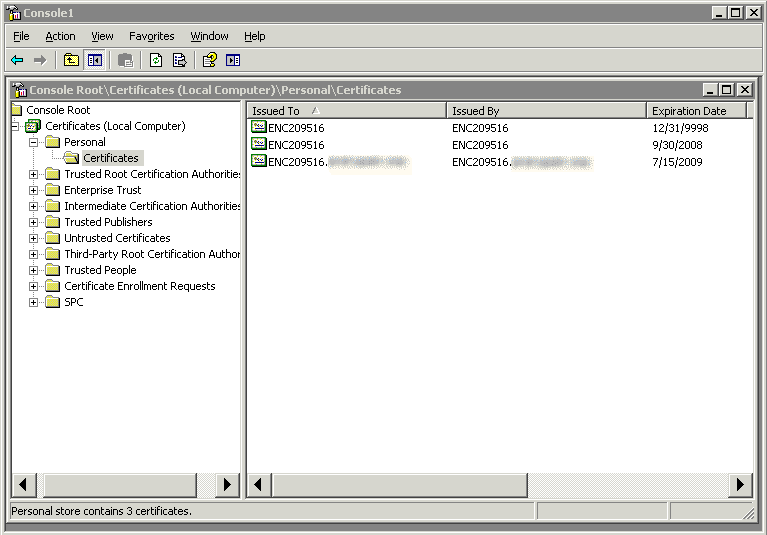Click the certificate icon expiring 12/31/9998
Screen dimensions: 767x535
pos(259,127)
